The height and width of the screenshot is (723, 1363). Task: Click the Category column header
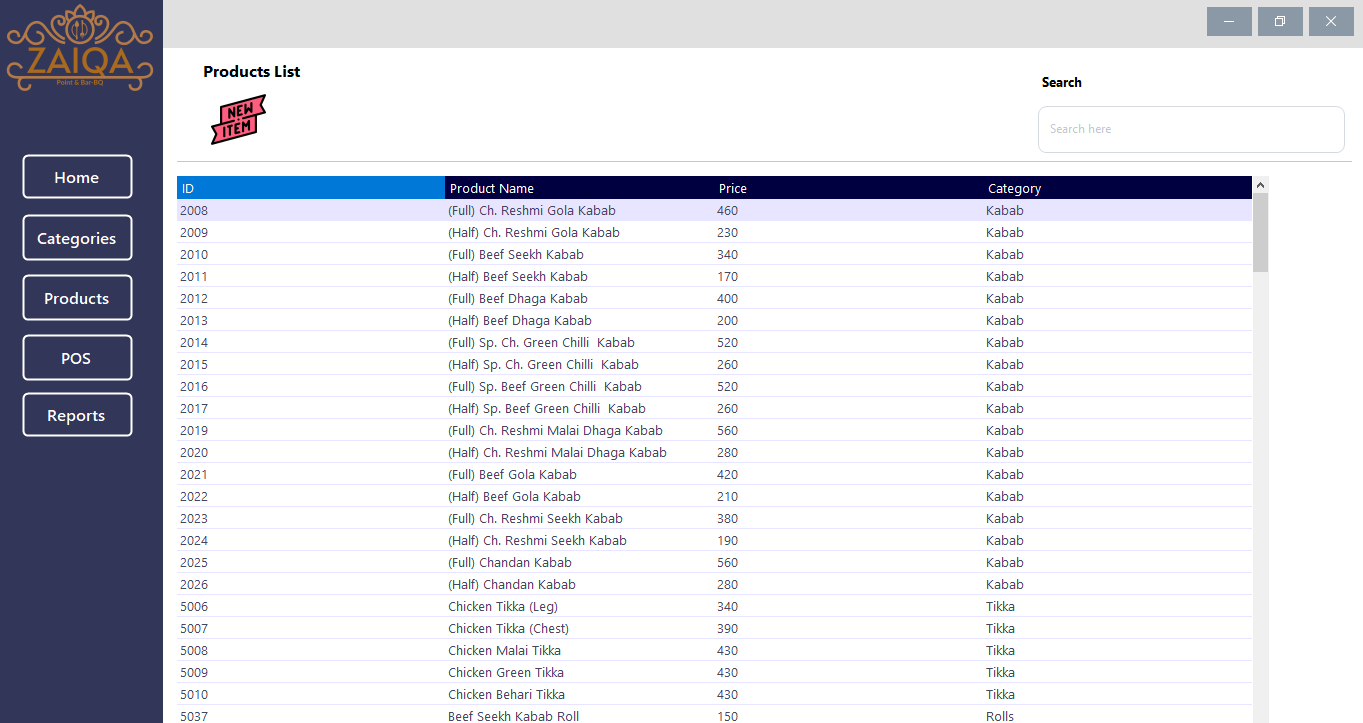click(1117, 188)
